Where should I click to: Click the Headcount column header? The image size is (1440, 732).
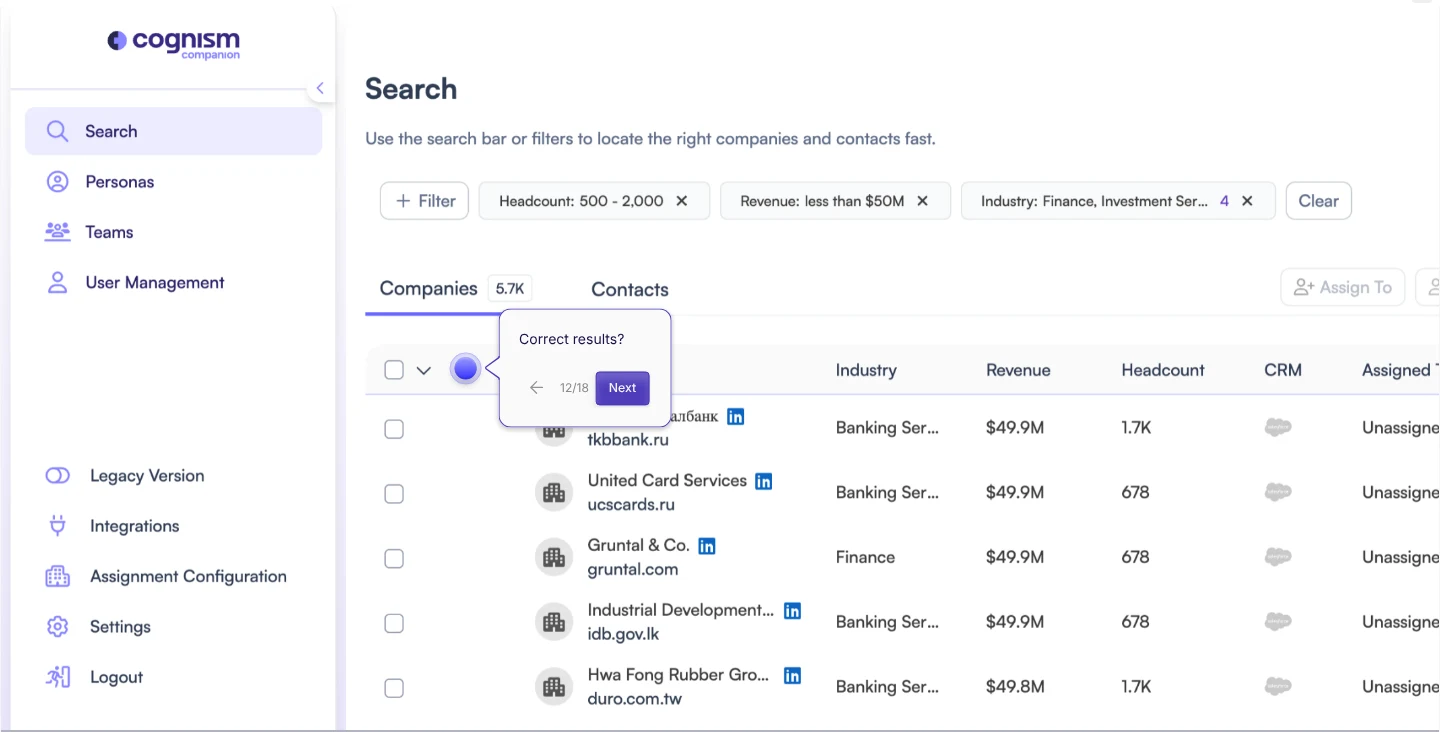[1163, 370]
